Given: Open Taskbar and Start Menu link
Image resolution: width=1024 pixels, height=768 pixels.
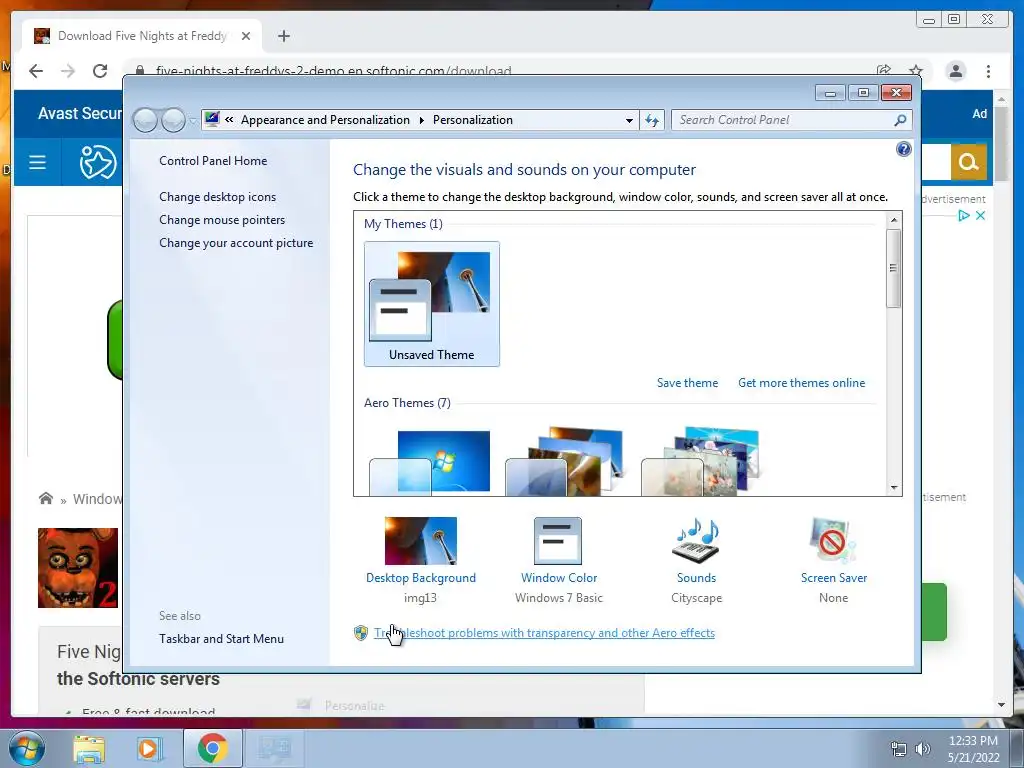Looking at the screenshot, I should 221,639.
